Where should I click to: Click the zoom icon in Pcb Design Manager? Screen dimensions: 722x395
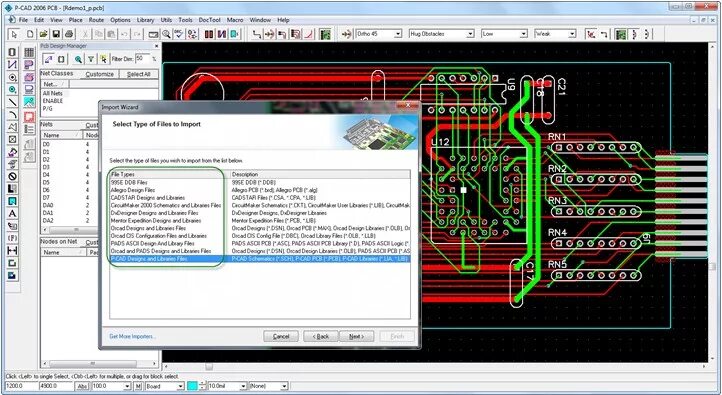point(78,59)
